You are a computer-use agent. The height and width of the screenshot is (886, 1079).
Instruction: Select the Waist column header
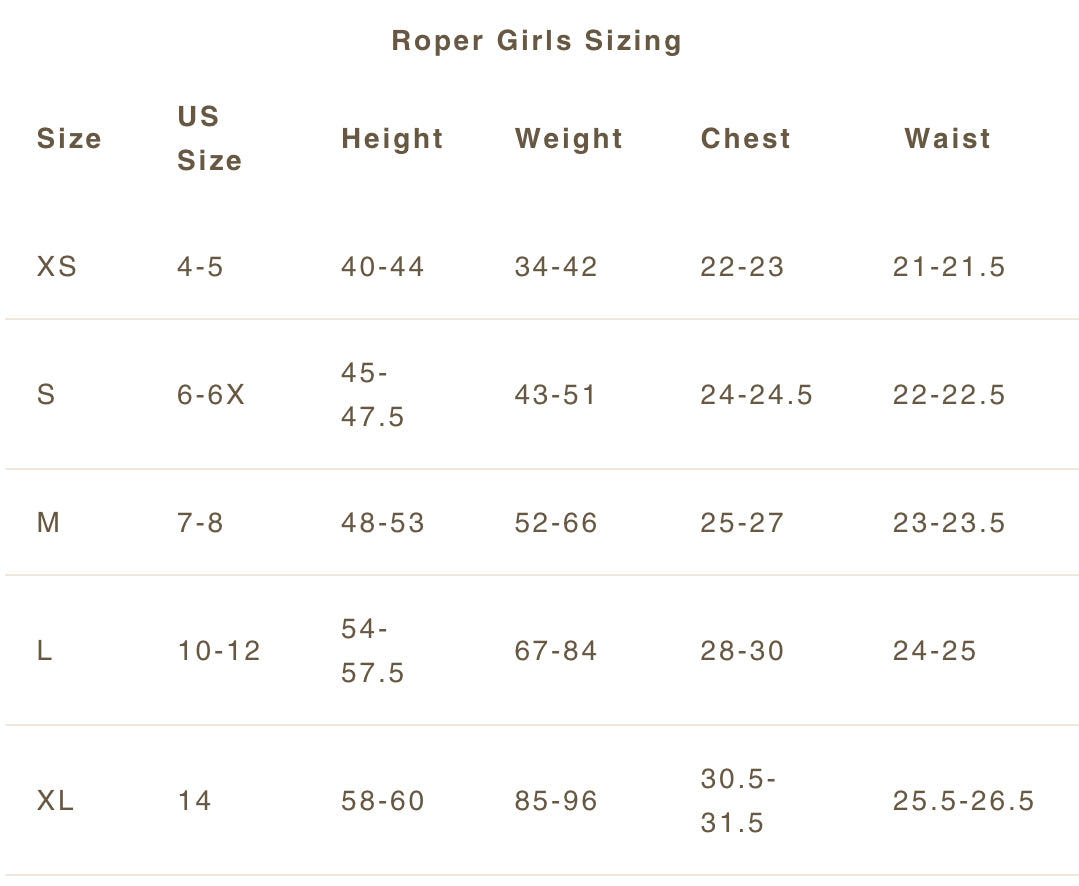(948, 139)
